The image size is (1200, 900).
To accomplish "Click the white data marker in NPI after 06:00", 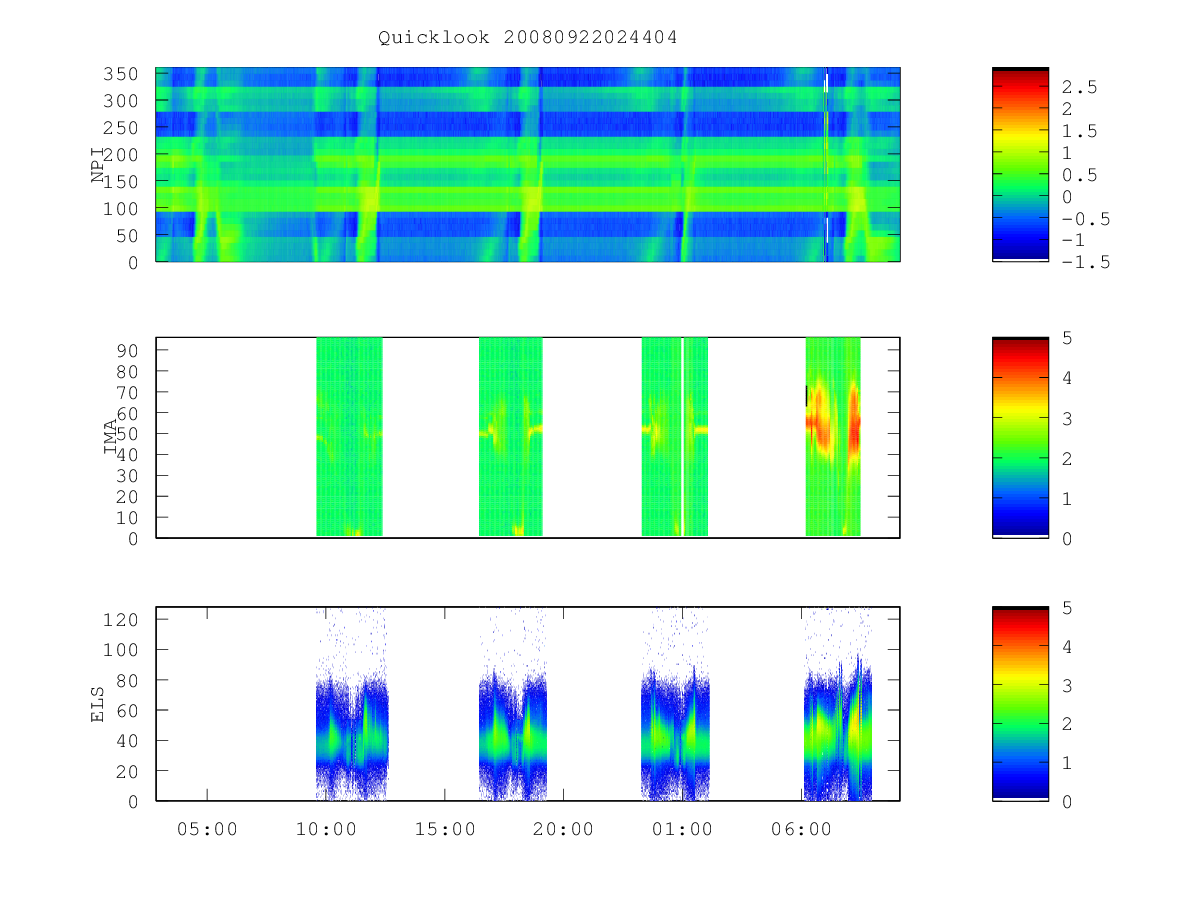I will click(826, 82).
